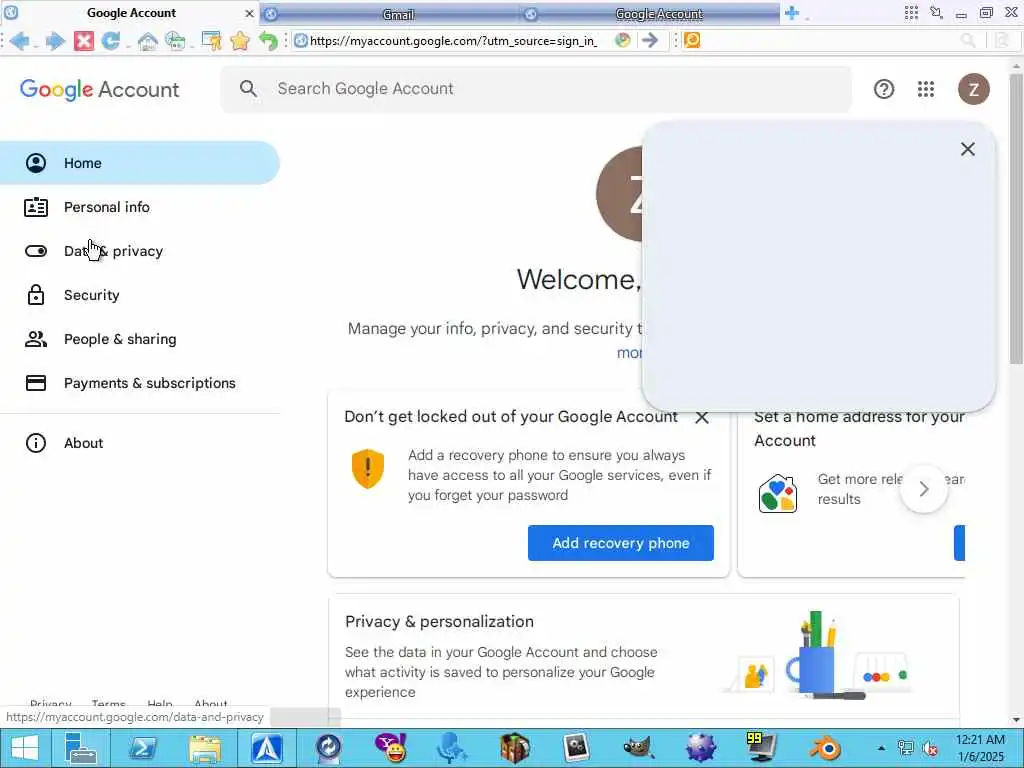The image size is (1024, 768).
Task: Close the active Google Account tab
Action: (x=249, y=13)
